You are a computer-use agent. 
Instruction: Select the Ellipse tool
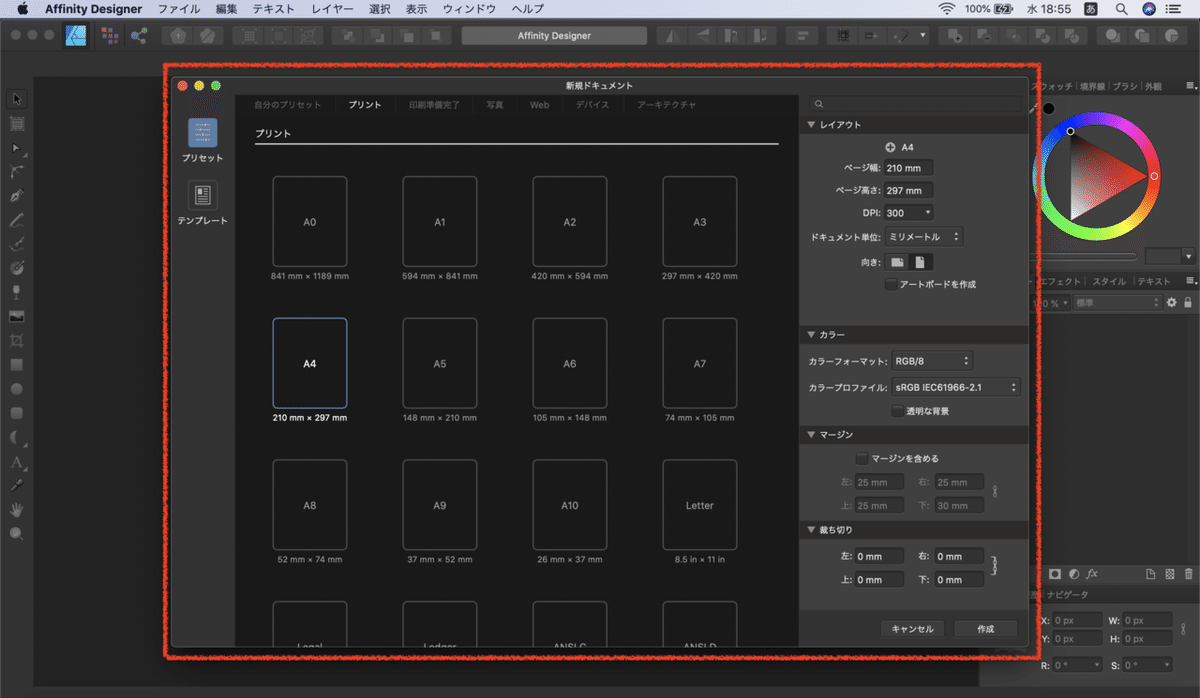click(x=17, y=389)
